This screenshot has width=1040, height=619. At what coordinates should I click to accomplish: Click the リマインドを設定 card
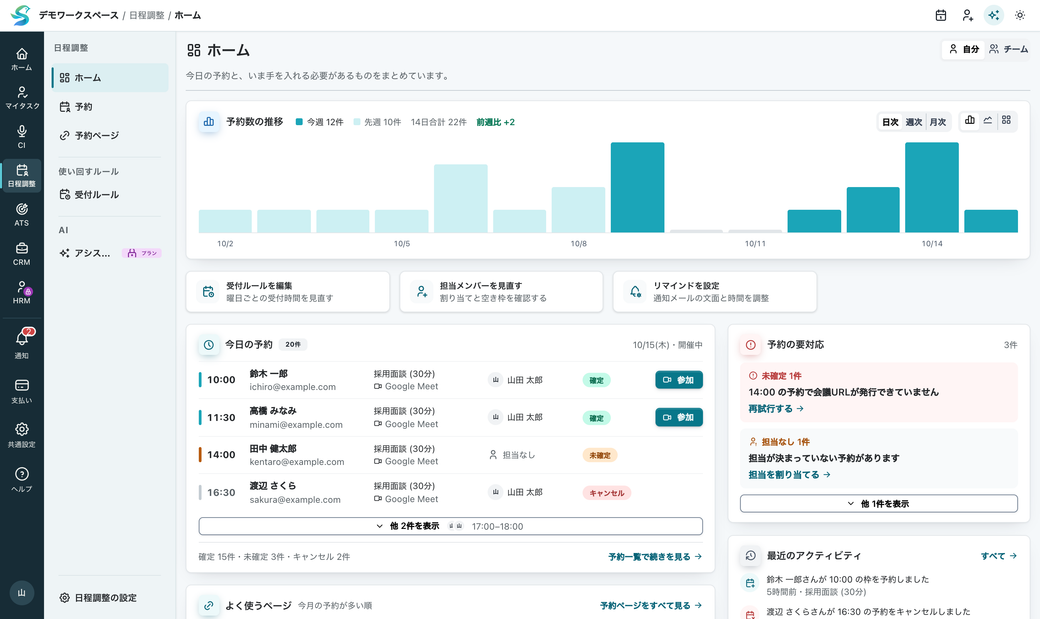click(715, 292)
